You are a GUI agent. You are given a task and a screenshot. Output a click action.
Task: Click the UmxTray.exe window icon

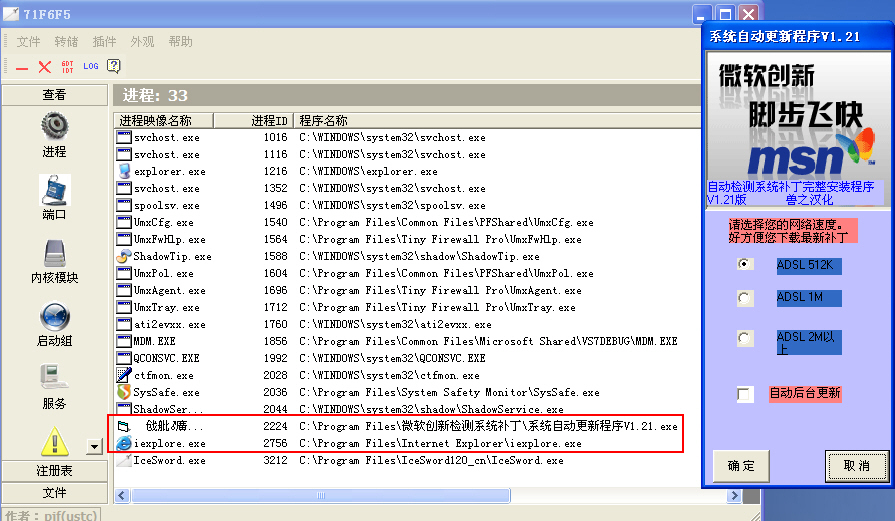point(124,307)
